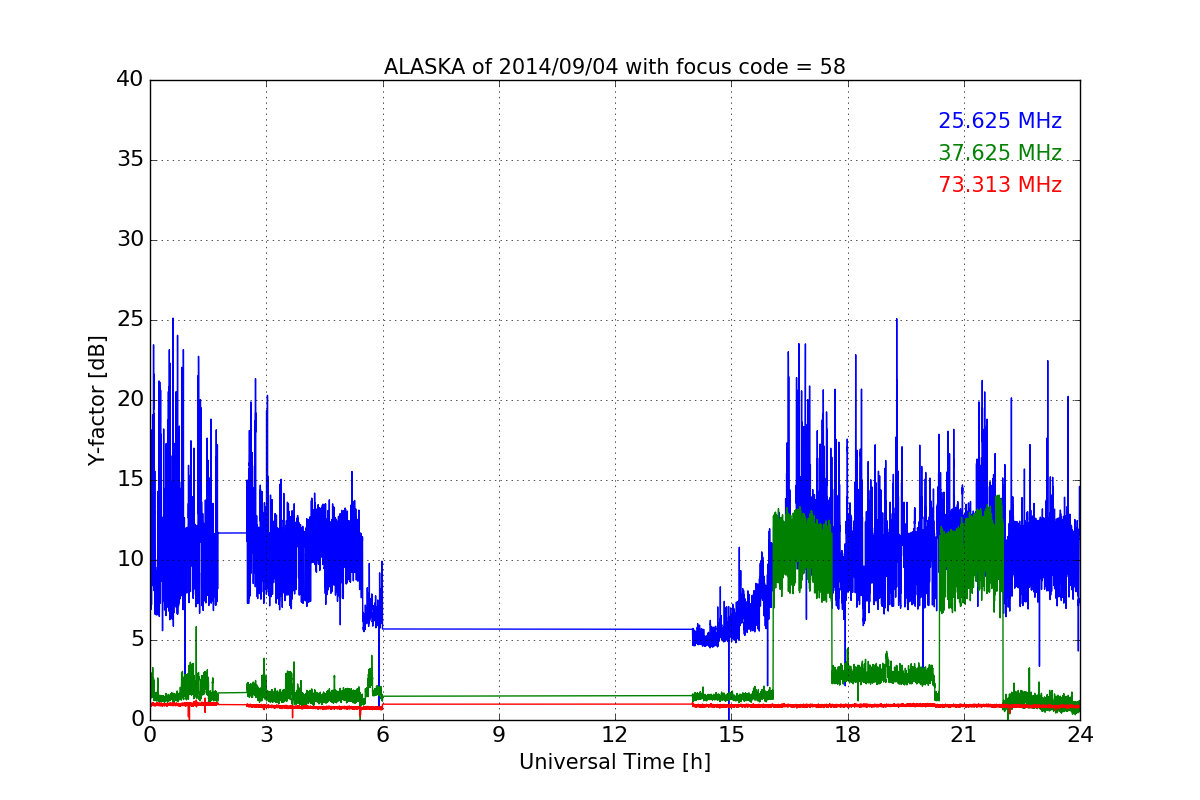Click the x-axis tick label 6

(x=382, y=735)
